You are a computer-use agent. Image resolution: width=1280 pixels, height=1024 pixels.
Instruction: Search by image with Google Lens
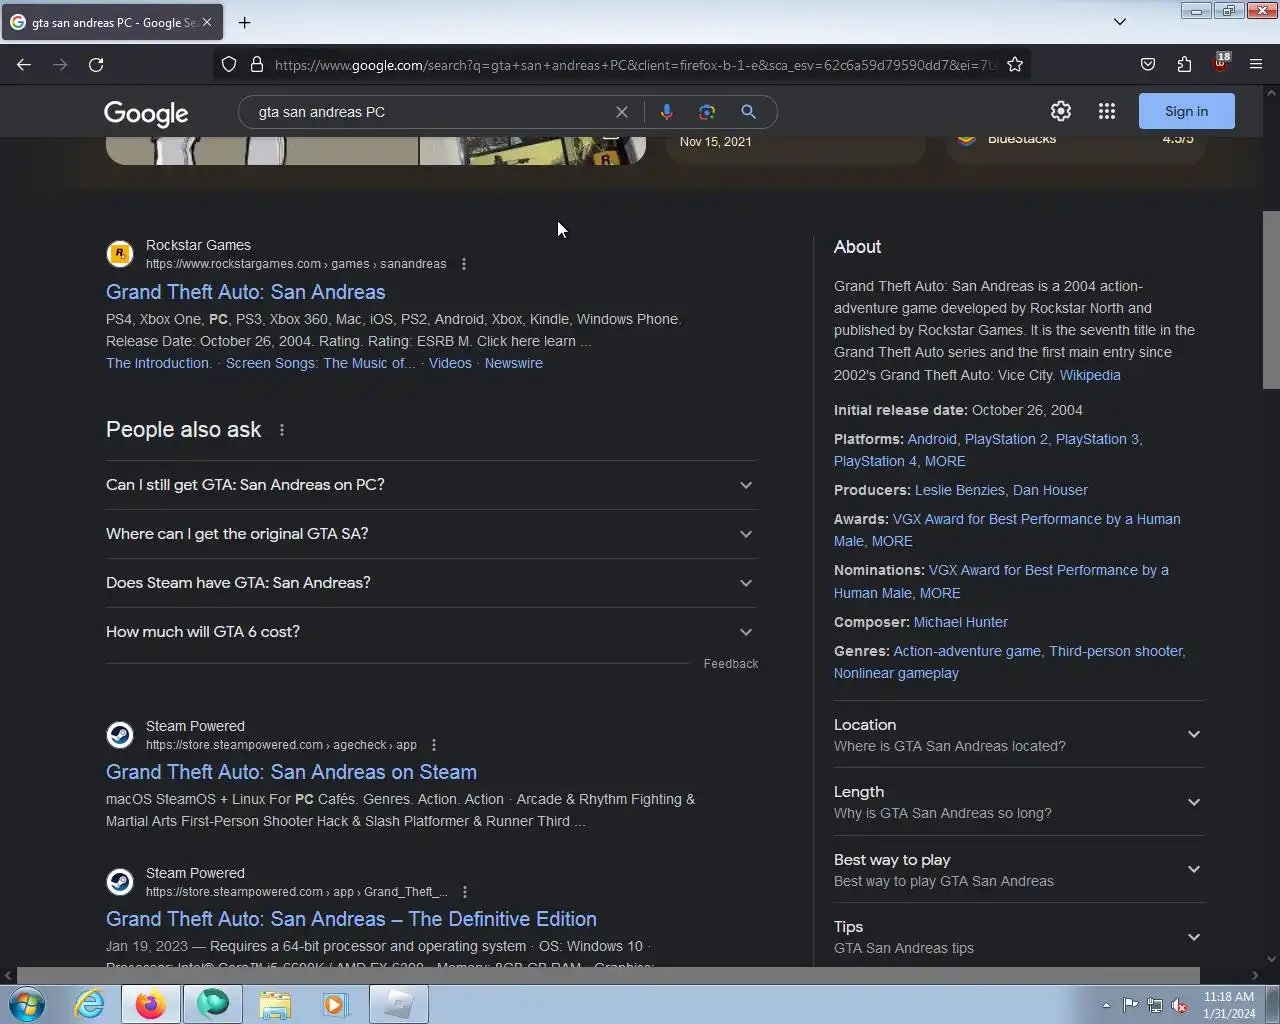click(707, 112)
